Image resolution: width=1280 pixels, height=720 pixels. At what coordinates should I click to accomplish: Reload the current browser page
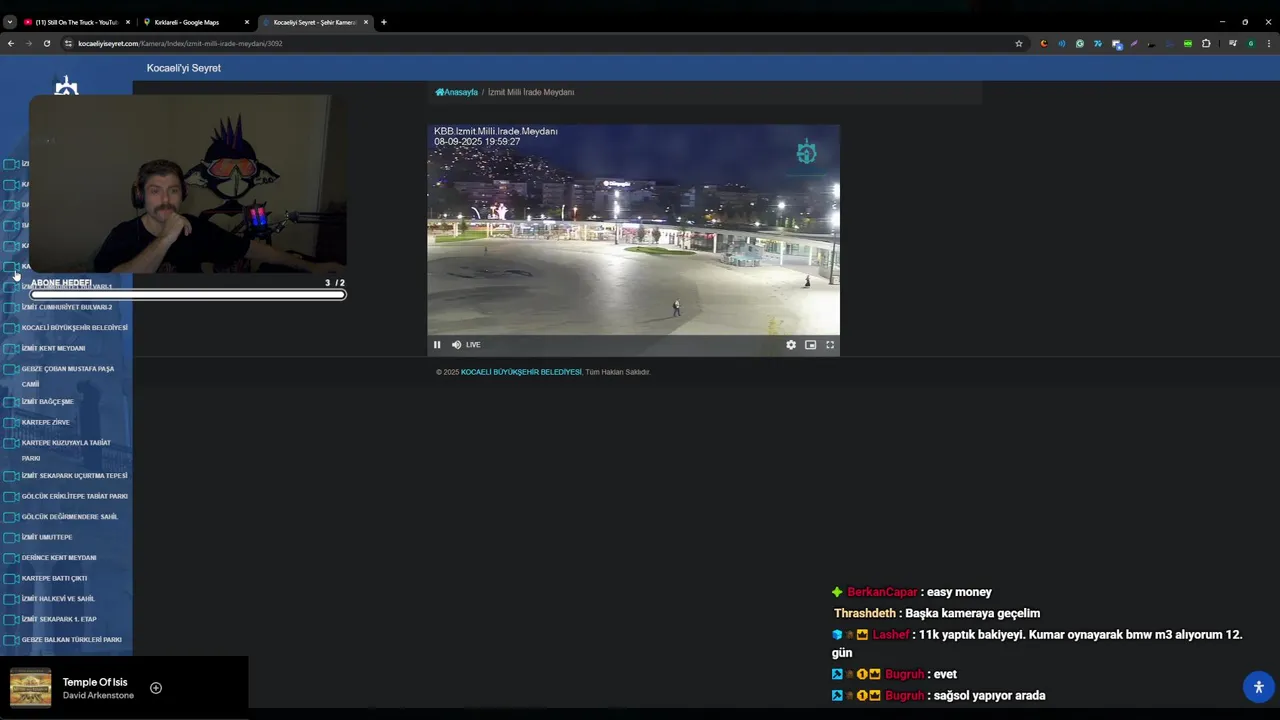pyautogui.click(x=46, y=44)
